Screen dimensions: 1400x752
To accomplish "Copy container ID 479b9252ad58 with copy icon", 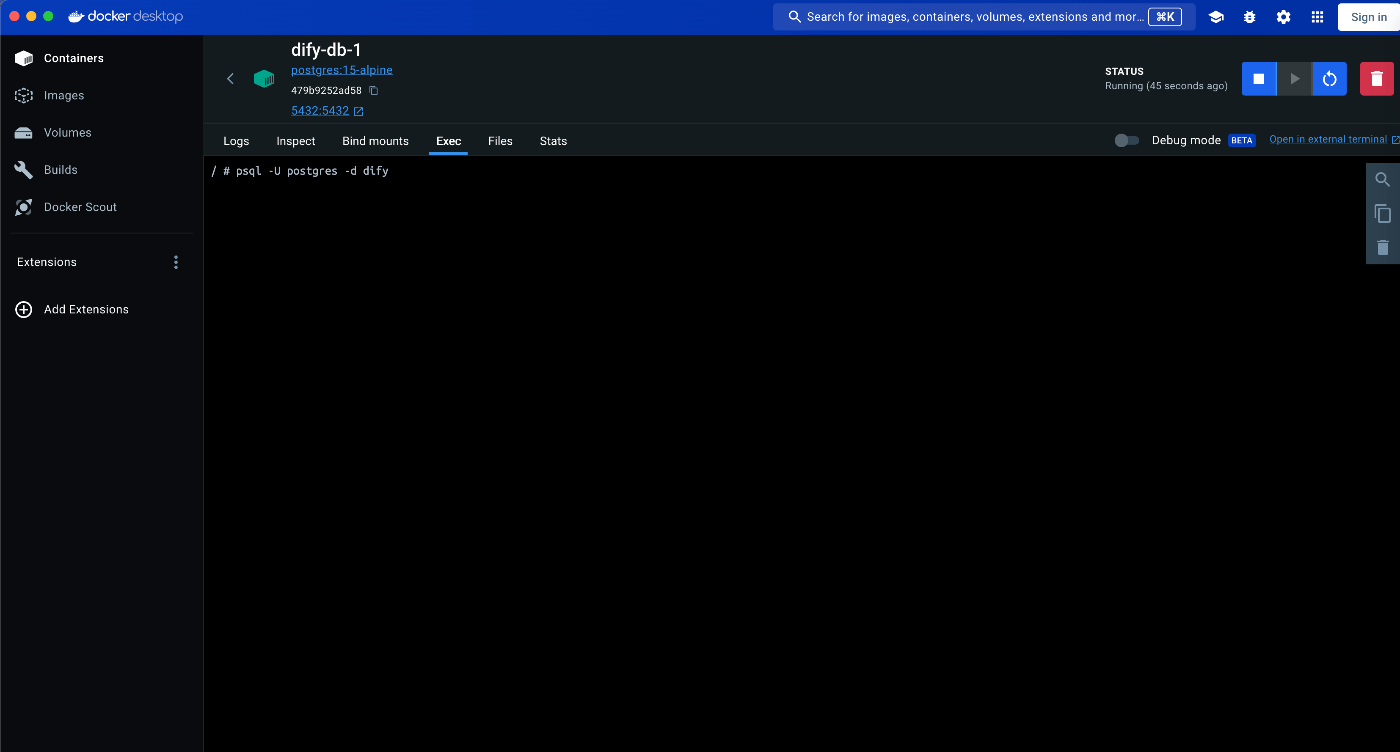I will click(374, 90).
